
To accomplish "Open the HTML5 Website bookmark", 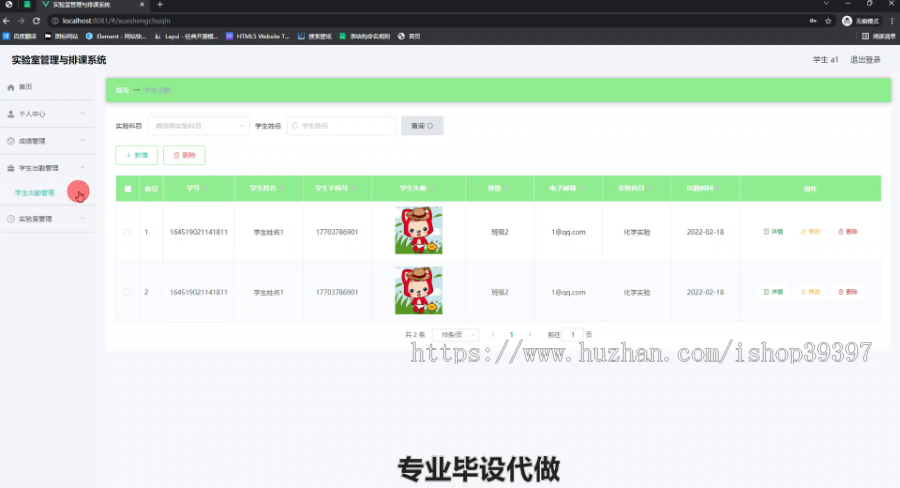I will 258,36.
